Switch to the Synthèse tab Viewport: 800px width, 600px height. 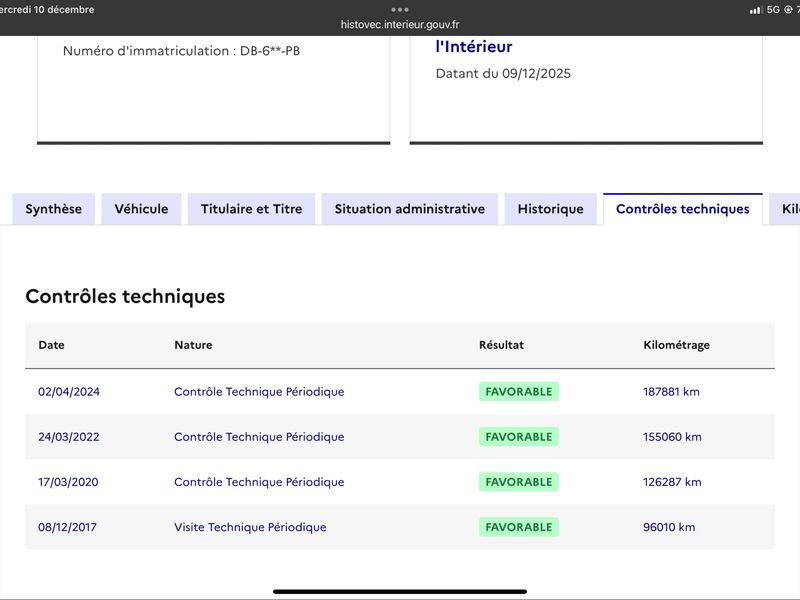click(x=54, y=209)
